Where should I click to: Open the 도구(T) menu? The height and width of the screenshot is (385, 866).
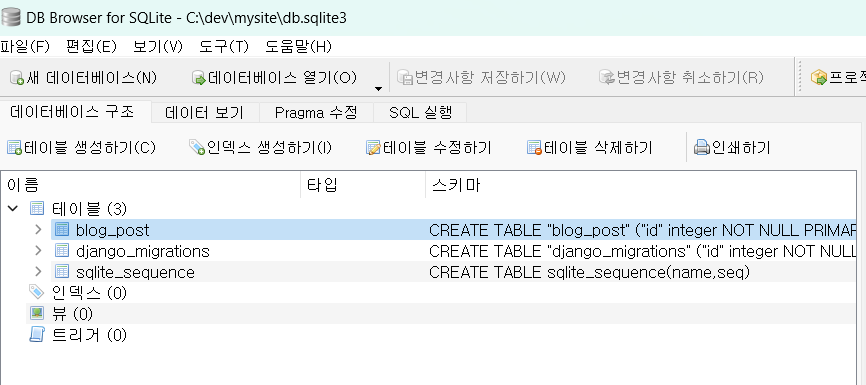click(224, 46)
